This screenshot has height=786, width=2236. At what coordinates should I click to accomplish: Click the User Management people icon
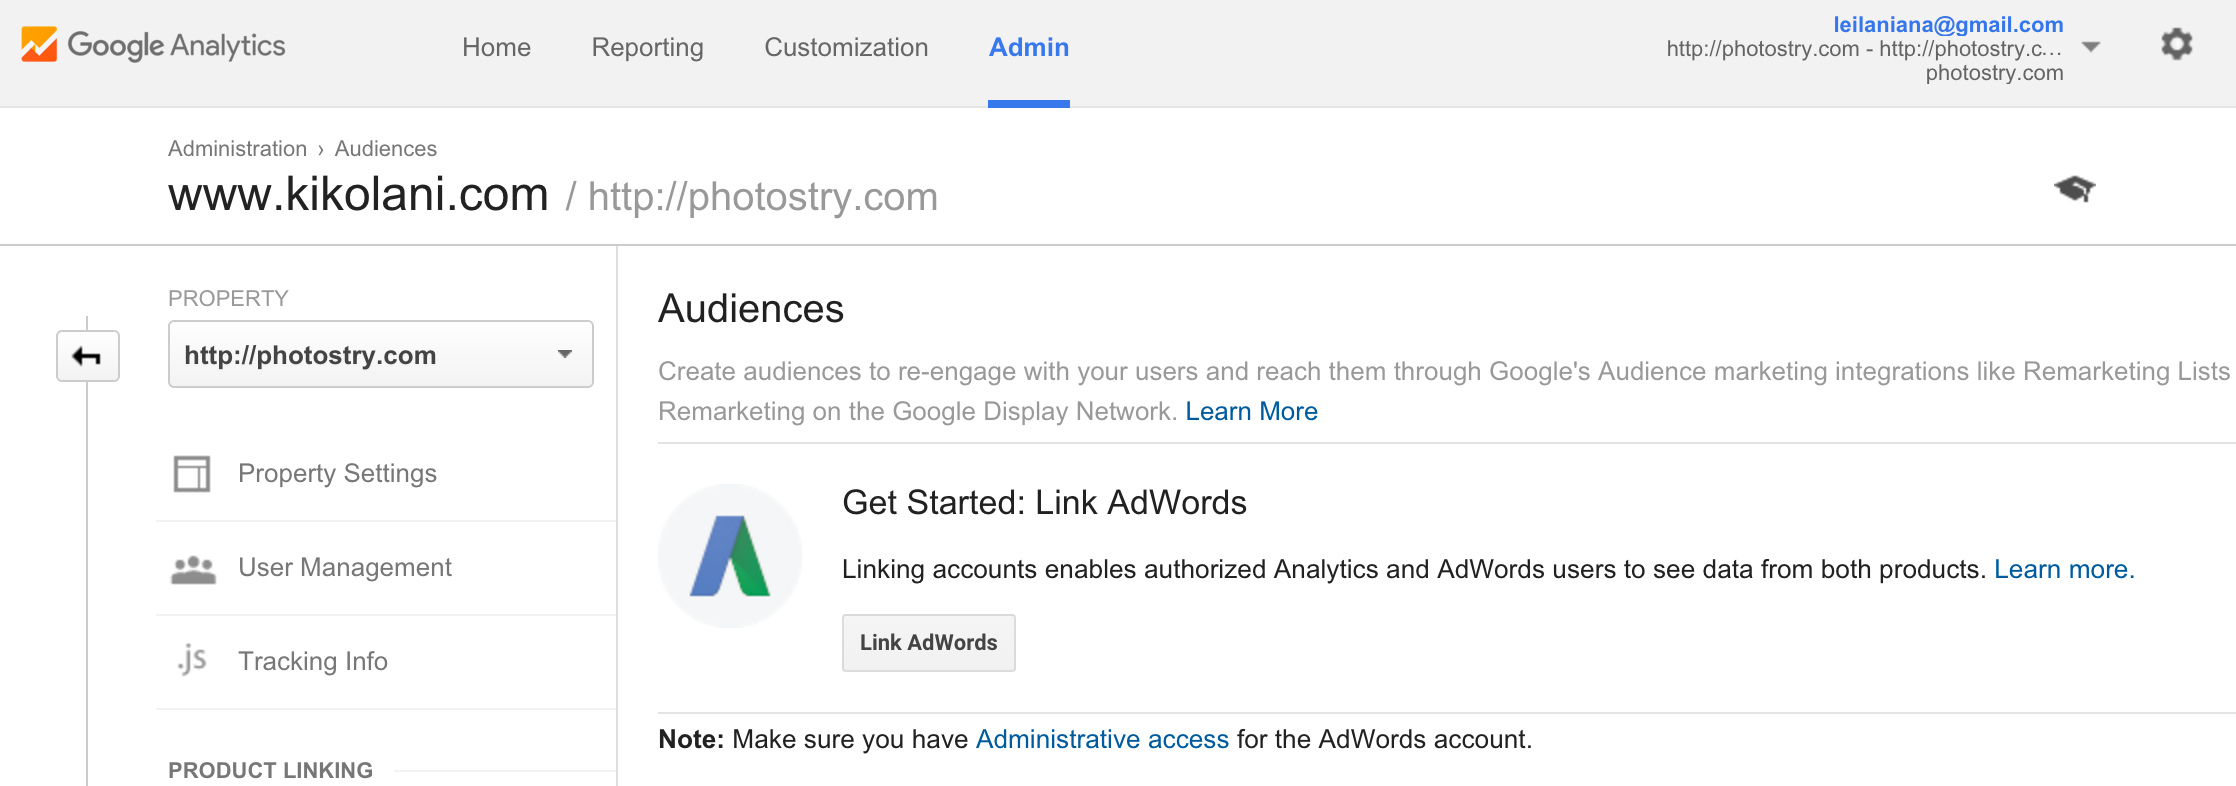pos(193,567)
